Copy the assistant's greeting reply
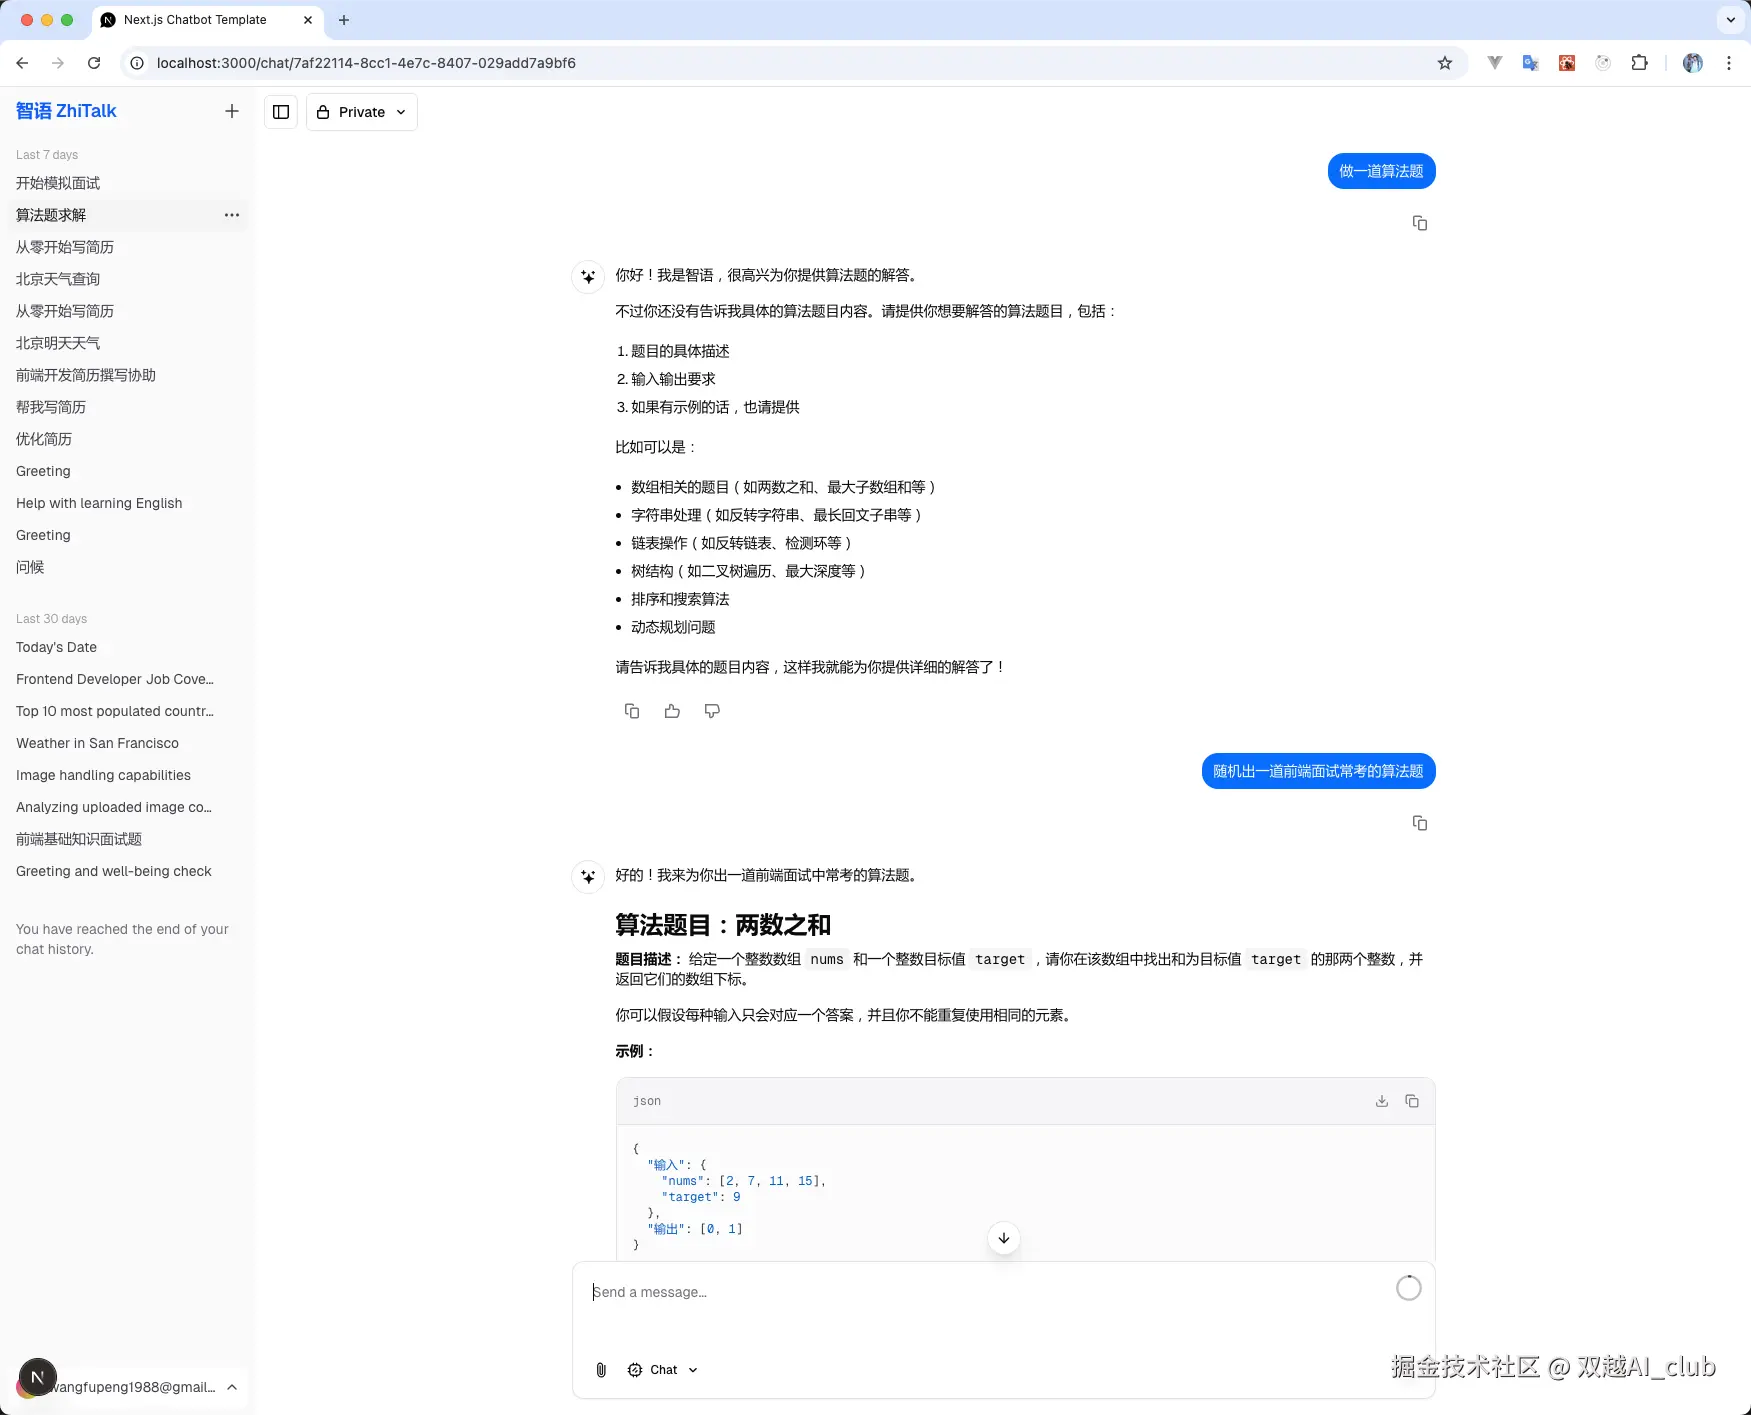 (x=631, y=710)
